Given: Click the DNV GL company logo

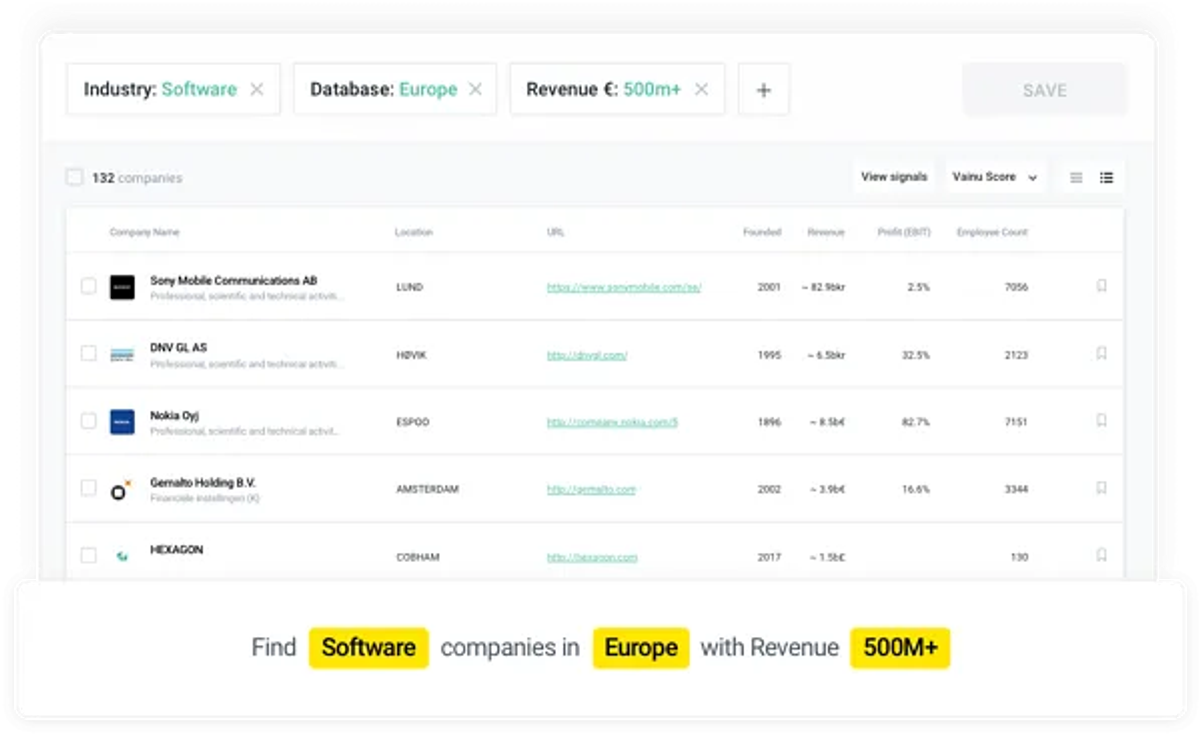Looking at the screenshot, I should point(122,354).
